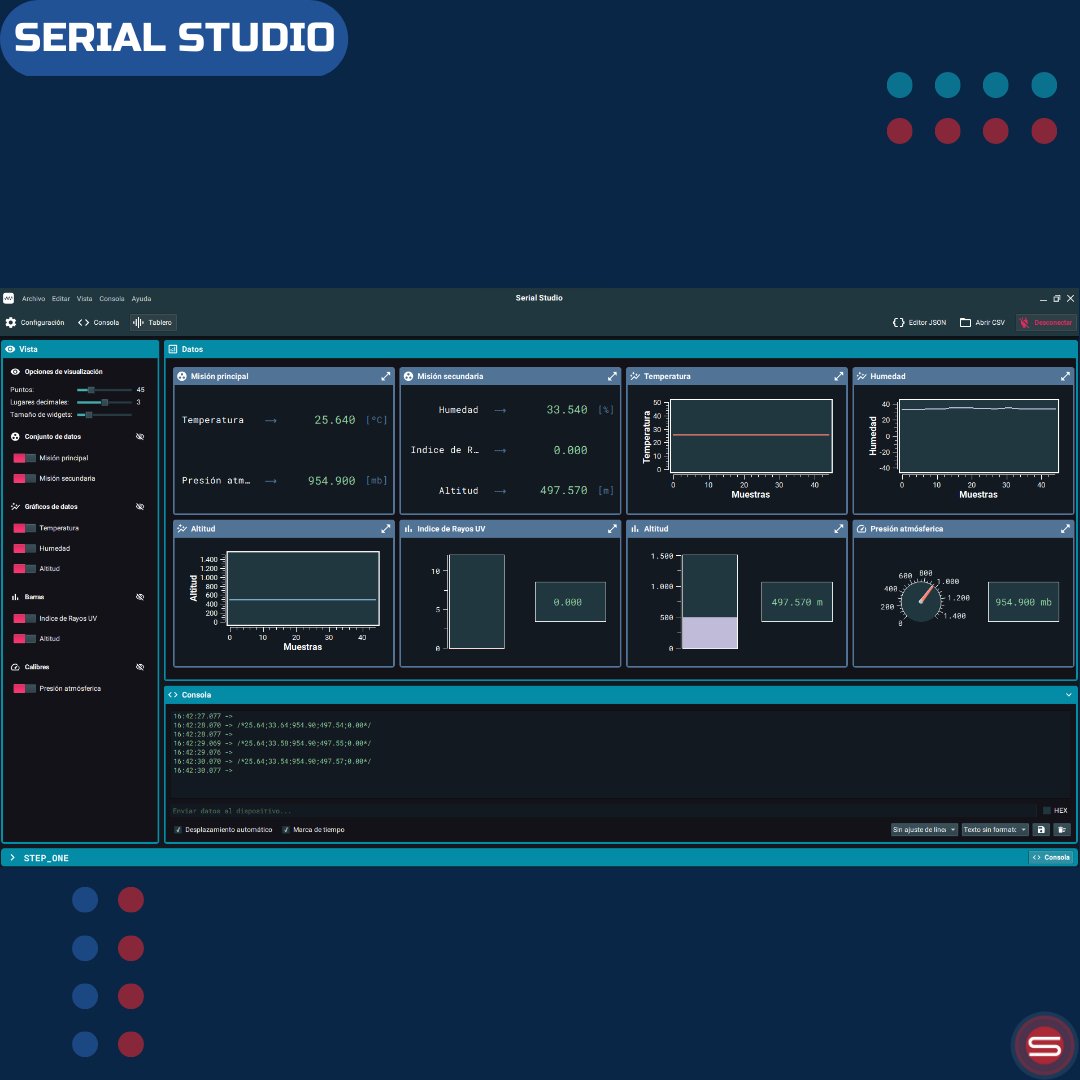Expand the Altitud line graph widget
1080x1080 pixels.
pyautogui.click(x=386, y=528)
